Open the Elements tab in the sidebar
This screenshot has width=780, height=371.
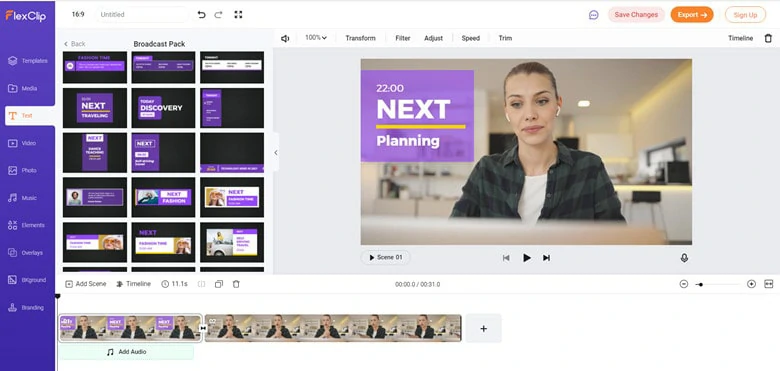tap(27, 225)
